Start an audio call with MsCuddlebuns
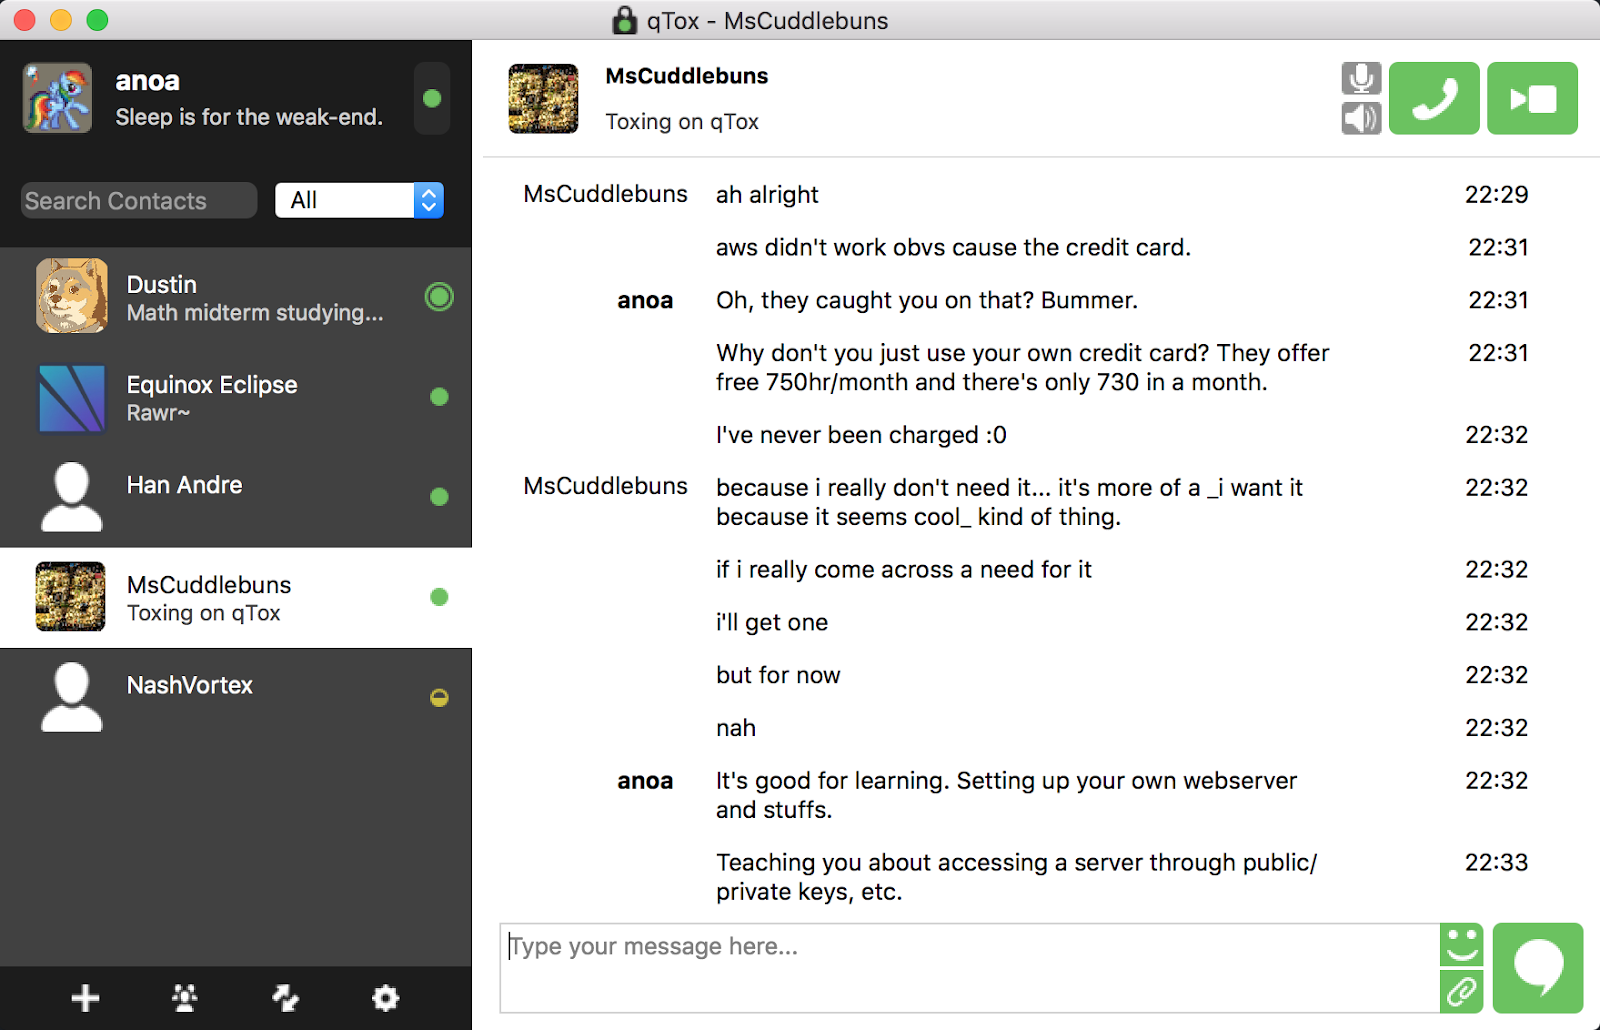This screenshot has width=1600, height=1030. pos(1434,98)
